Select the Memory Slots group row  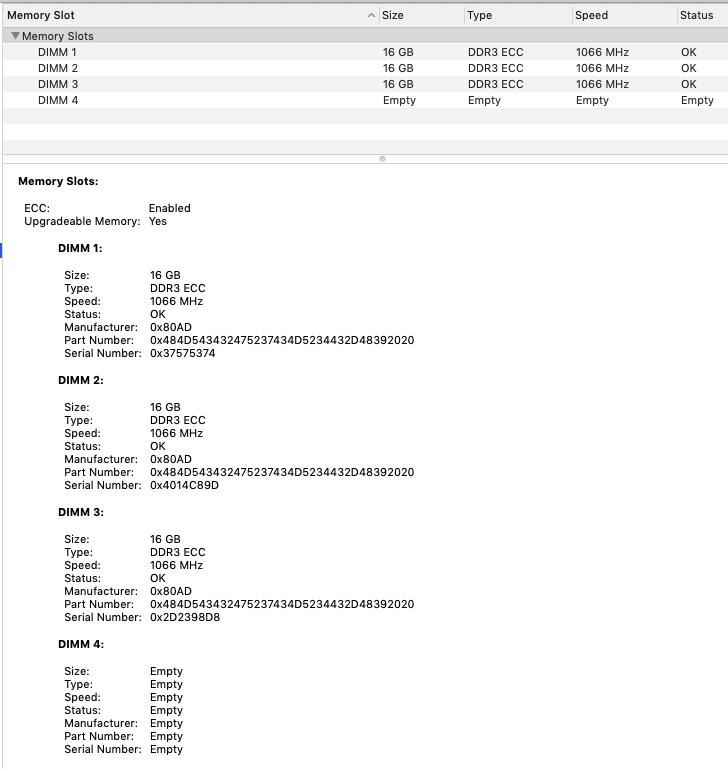click(x=365, y=36)
